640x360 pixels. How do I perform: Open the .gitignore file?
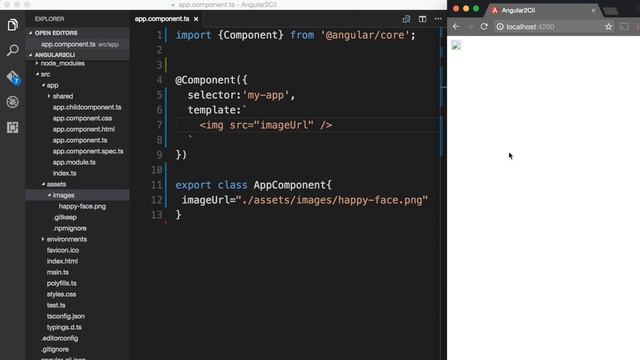[x=55, y=349]
